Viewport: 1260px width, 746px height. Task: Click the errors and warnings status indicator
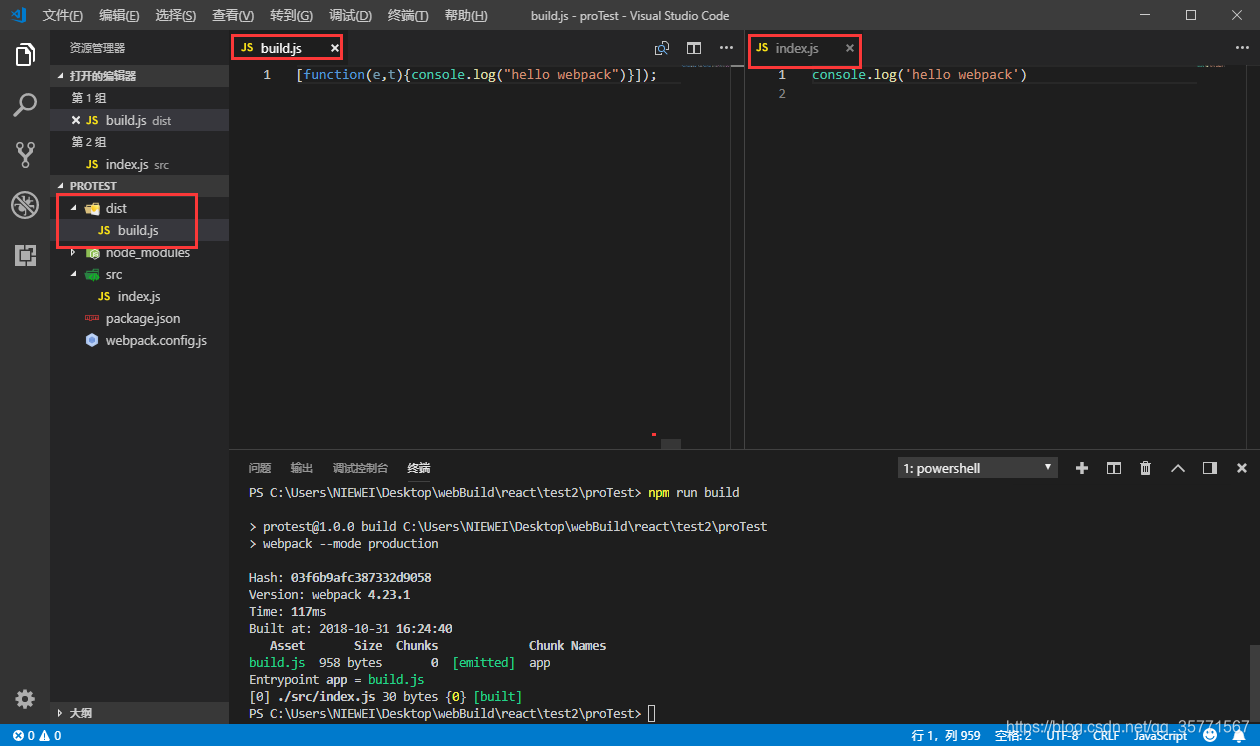[37, 735]
